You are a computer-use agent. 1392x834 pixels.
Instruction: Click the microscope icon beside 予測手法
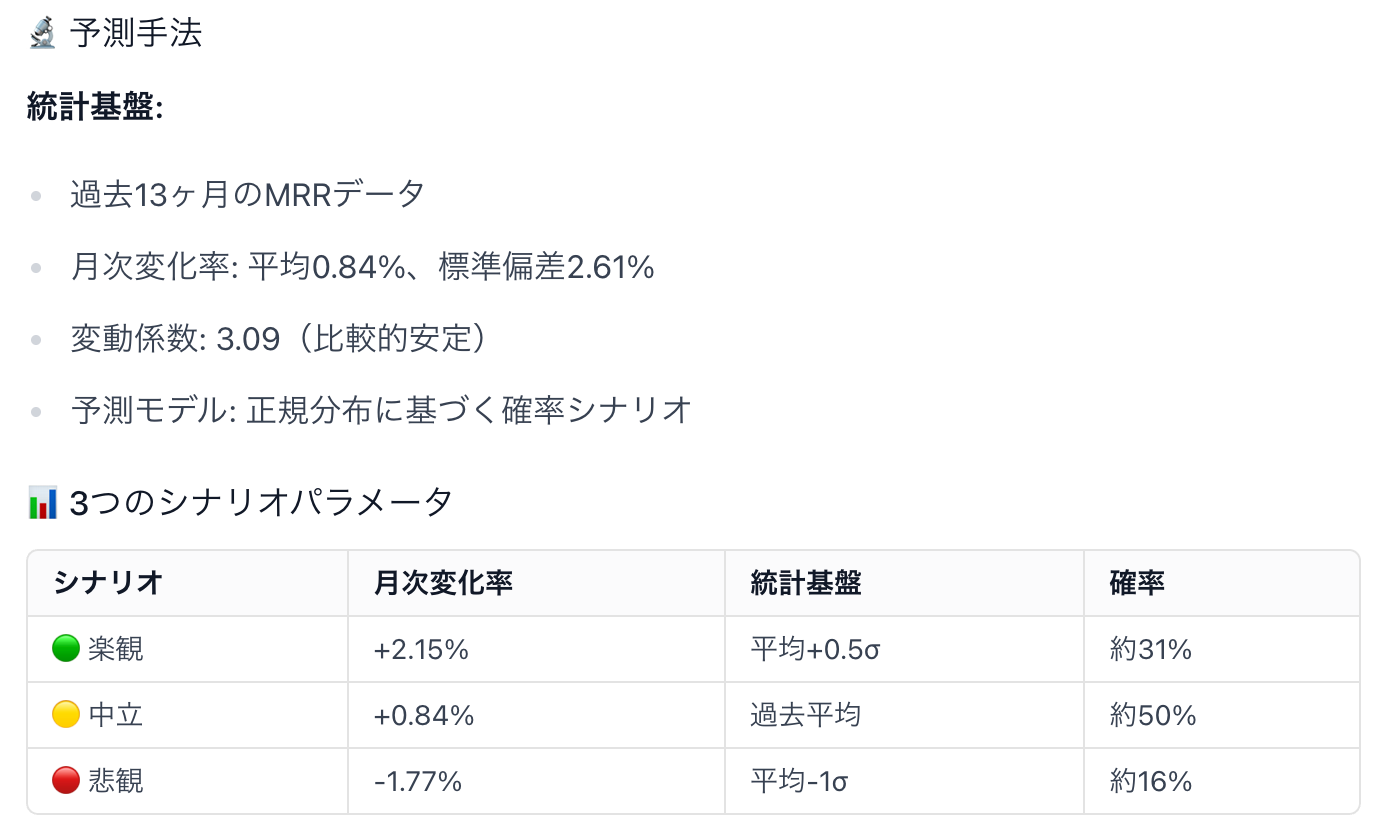click(x=42, y=34)
